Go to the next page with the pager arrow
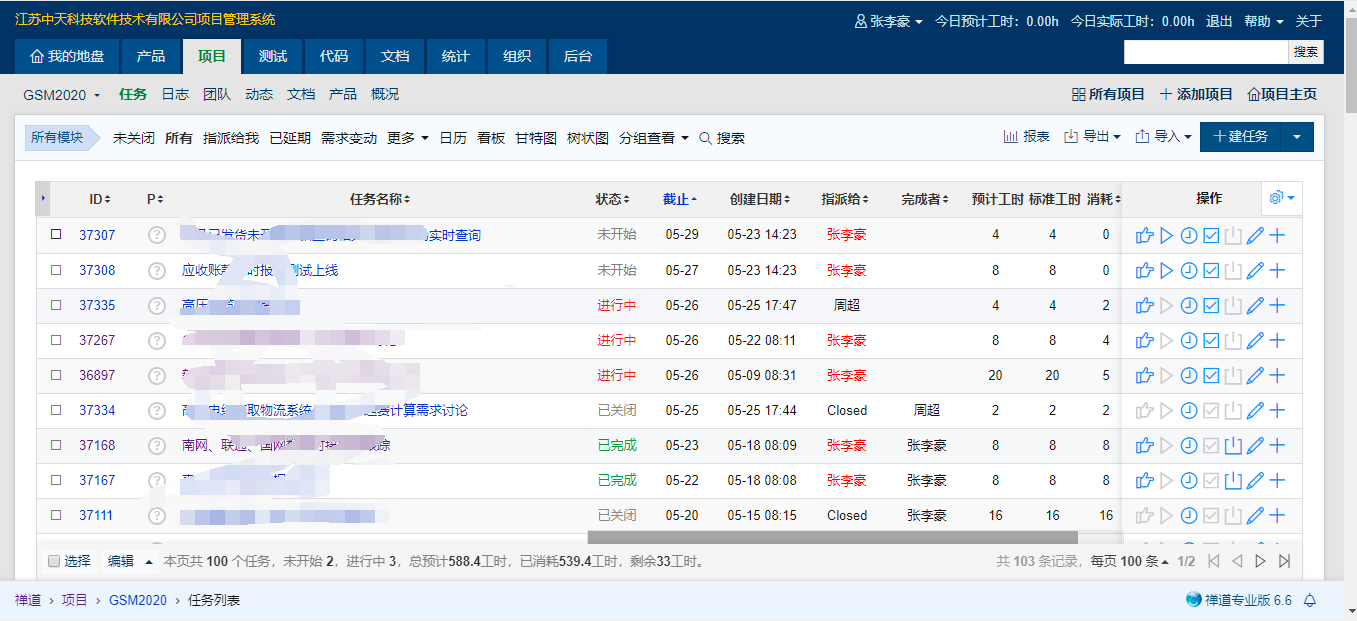1357x621 pixels. 1261,562
